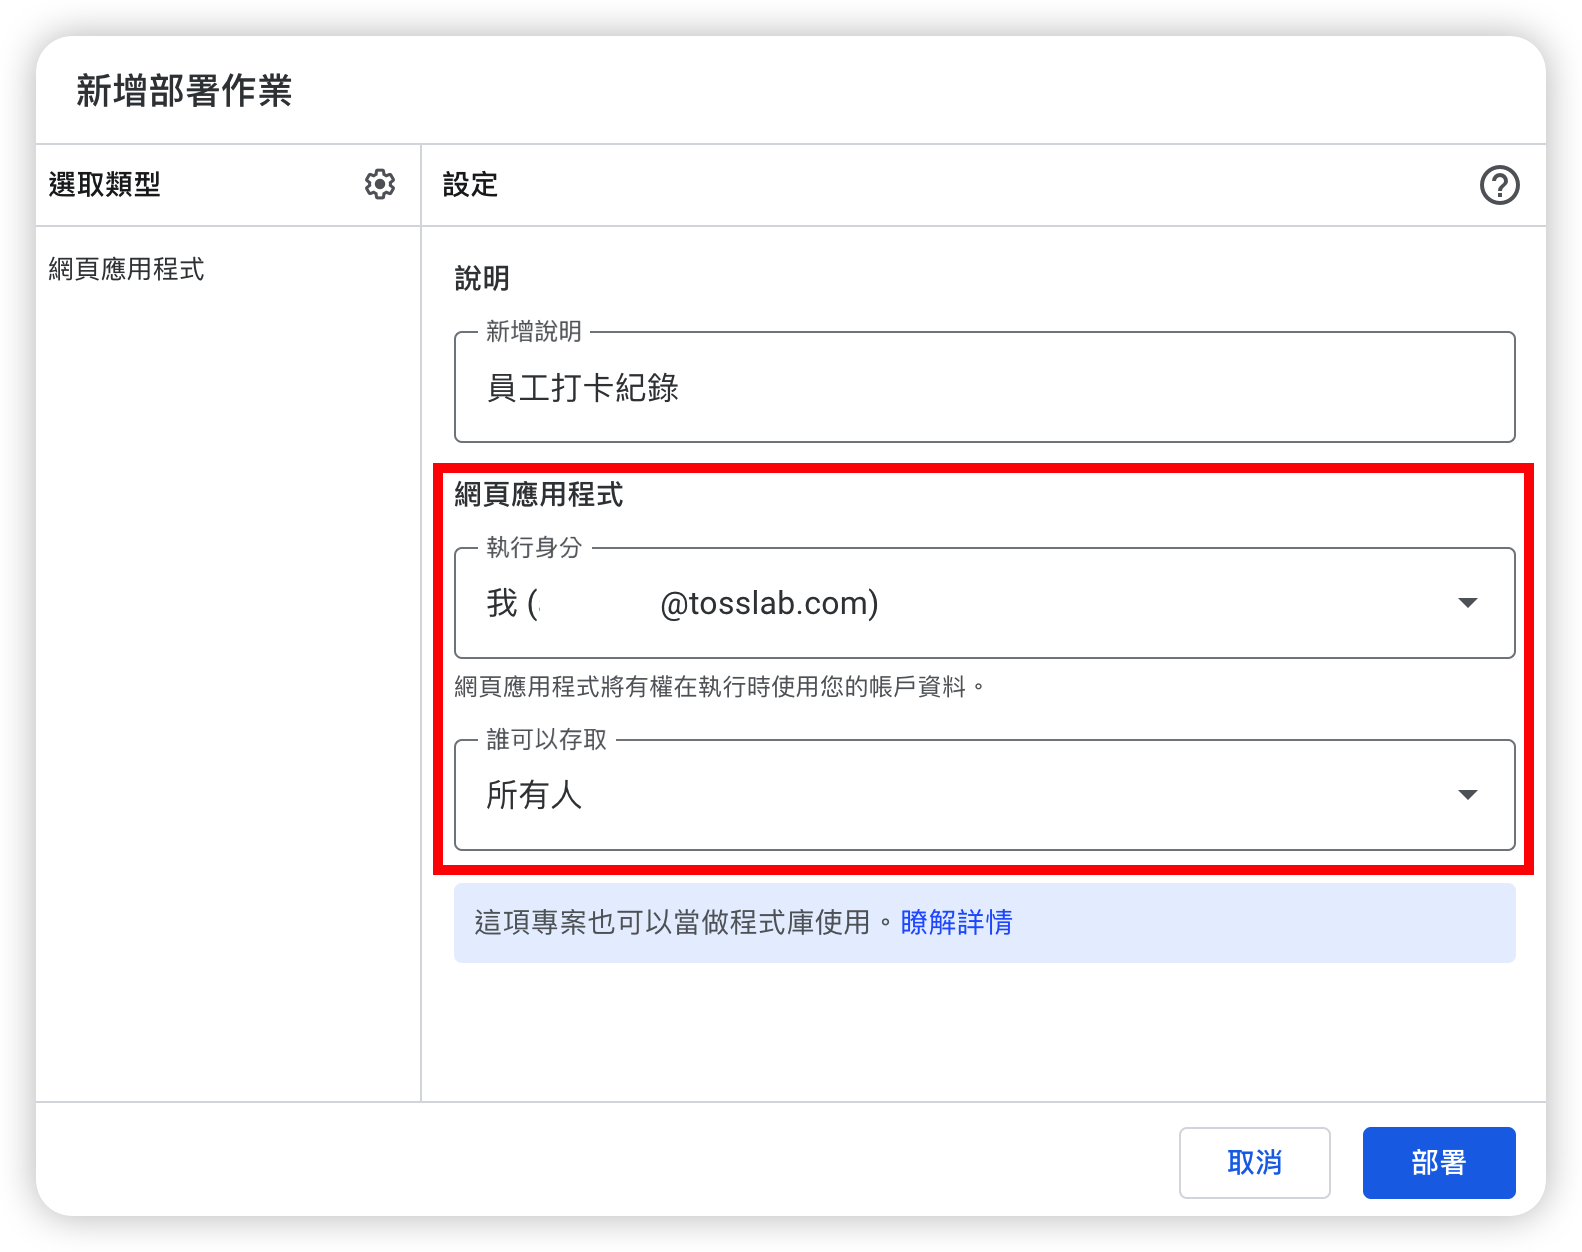Click the 執行身分 field label
Screen dimensions: 1582x1252
(x=534, y=547)
